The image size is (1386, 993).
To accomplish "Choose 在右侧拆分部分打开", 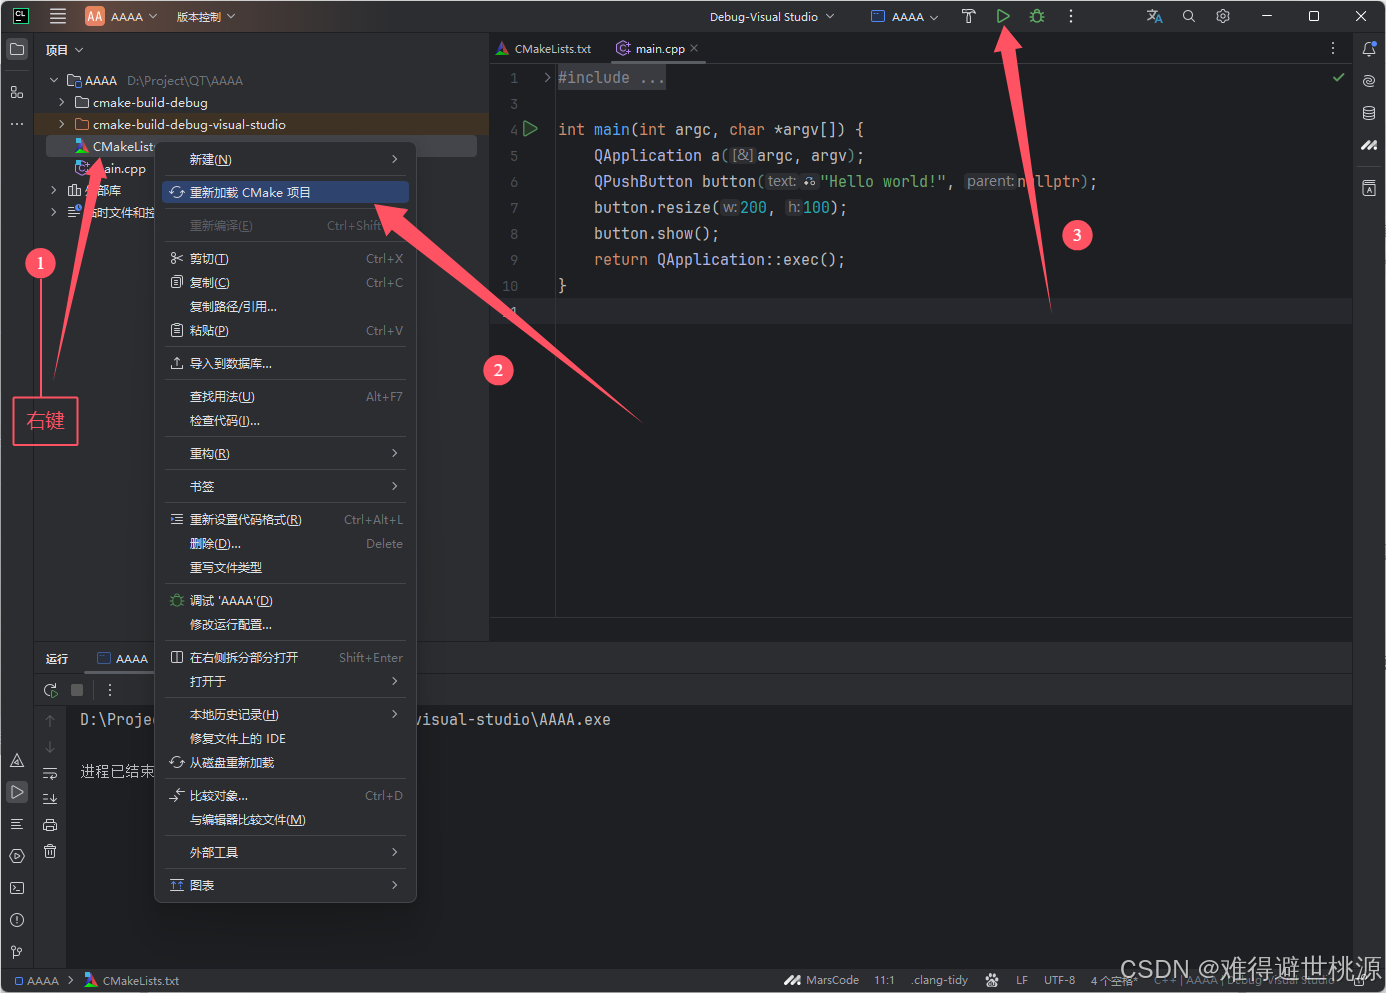I will tap(285, 658).
